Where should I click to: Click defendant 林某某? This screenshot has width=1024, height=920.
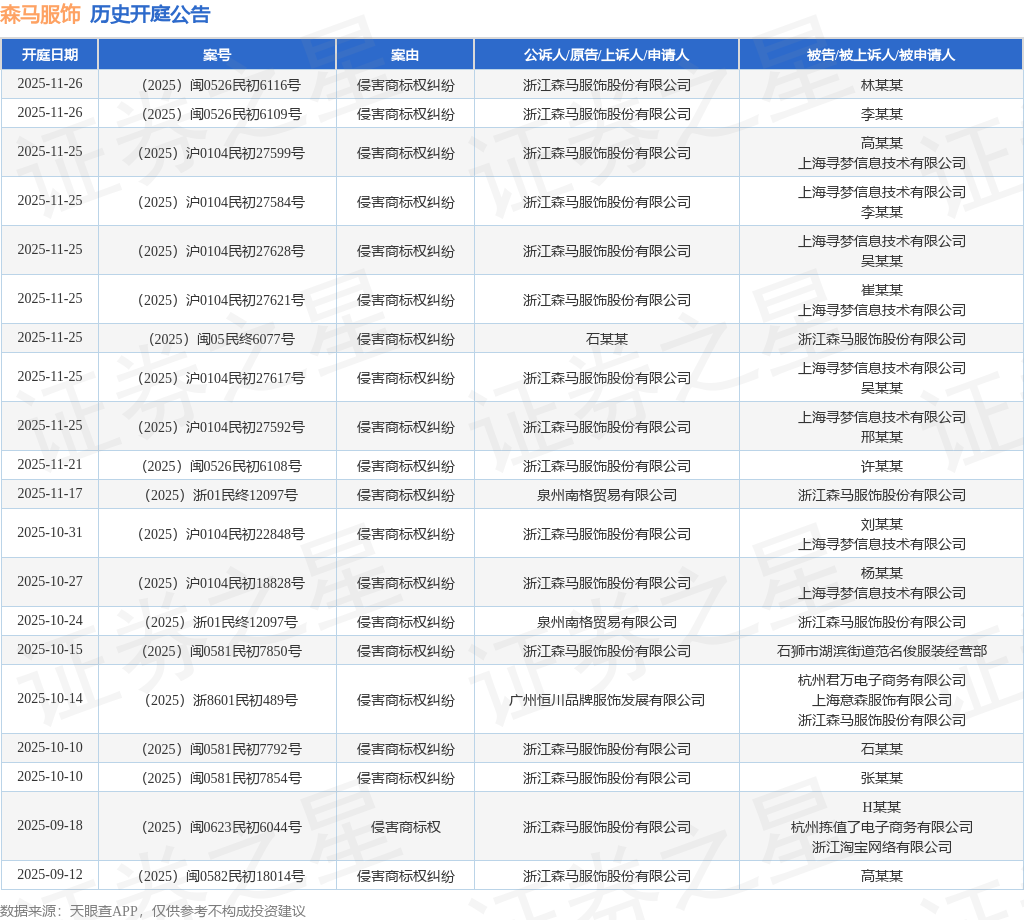(882, 85)
